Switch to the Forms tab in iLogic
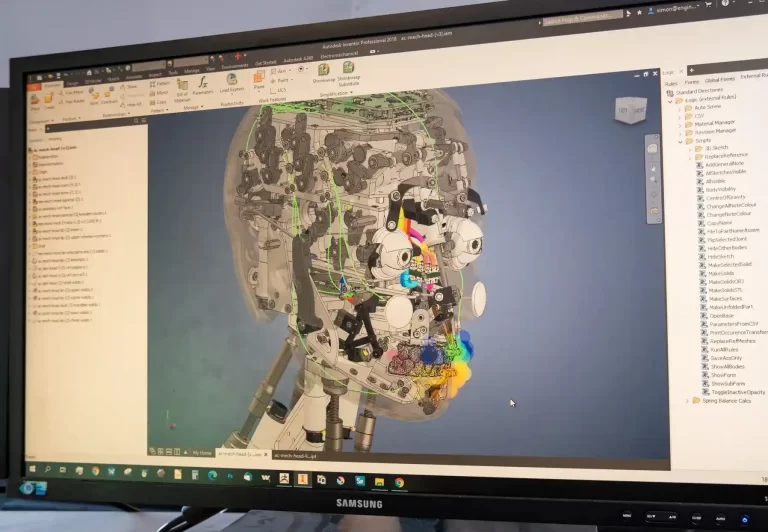Viewport: 768px width, 532px height. click(x=692, y=82)
